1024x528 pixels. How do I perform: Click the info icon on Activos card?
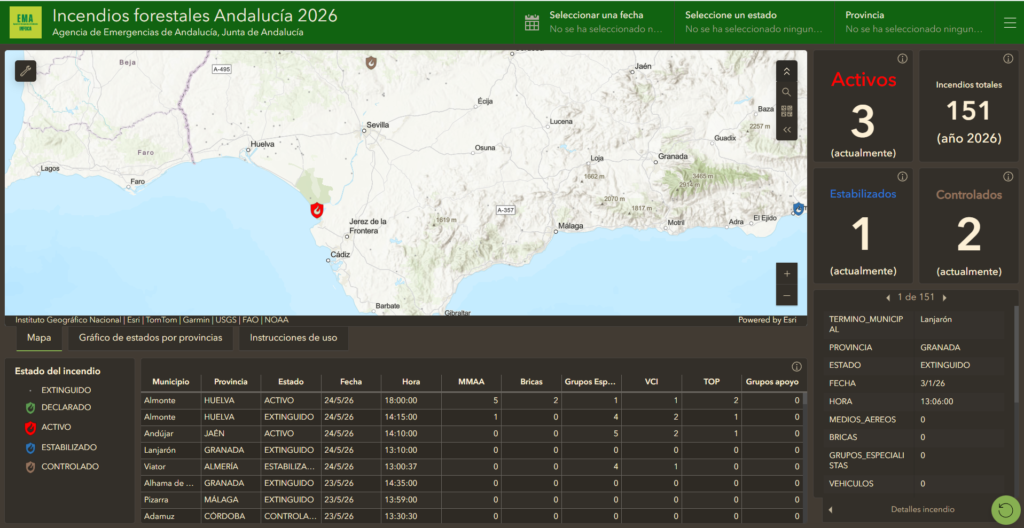click(x=903, y=59)
